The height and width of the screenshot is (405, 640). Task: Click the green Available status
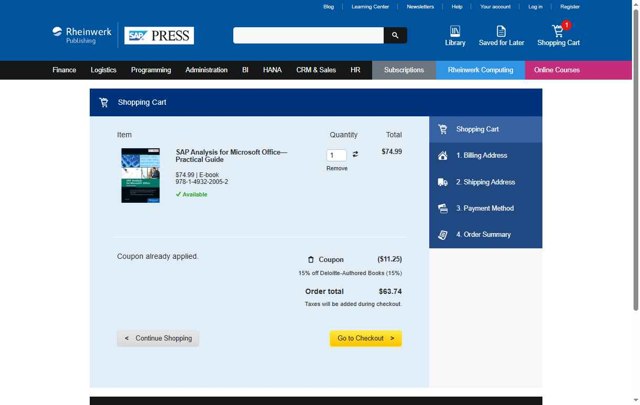click(191, 195)
